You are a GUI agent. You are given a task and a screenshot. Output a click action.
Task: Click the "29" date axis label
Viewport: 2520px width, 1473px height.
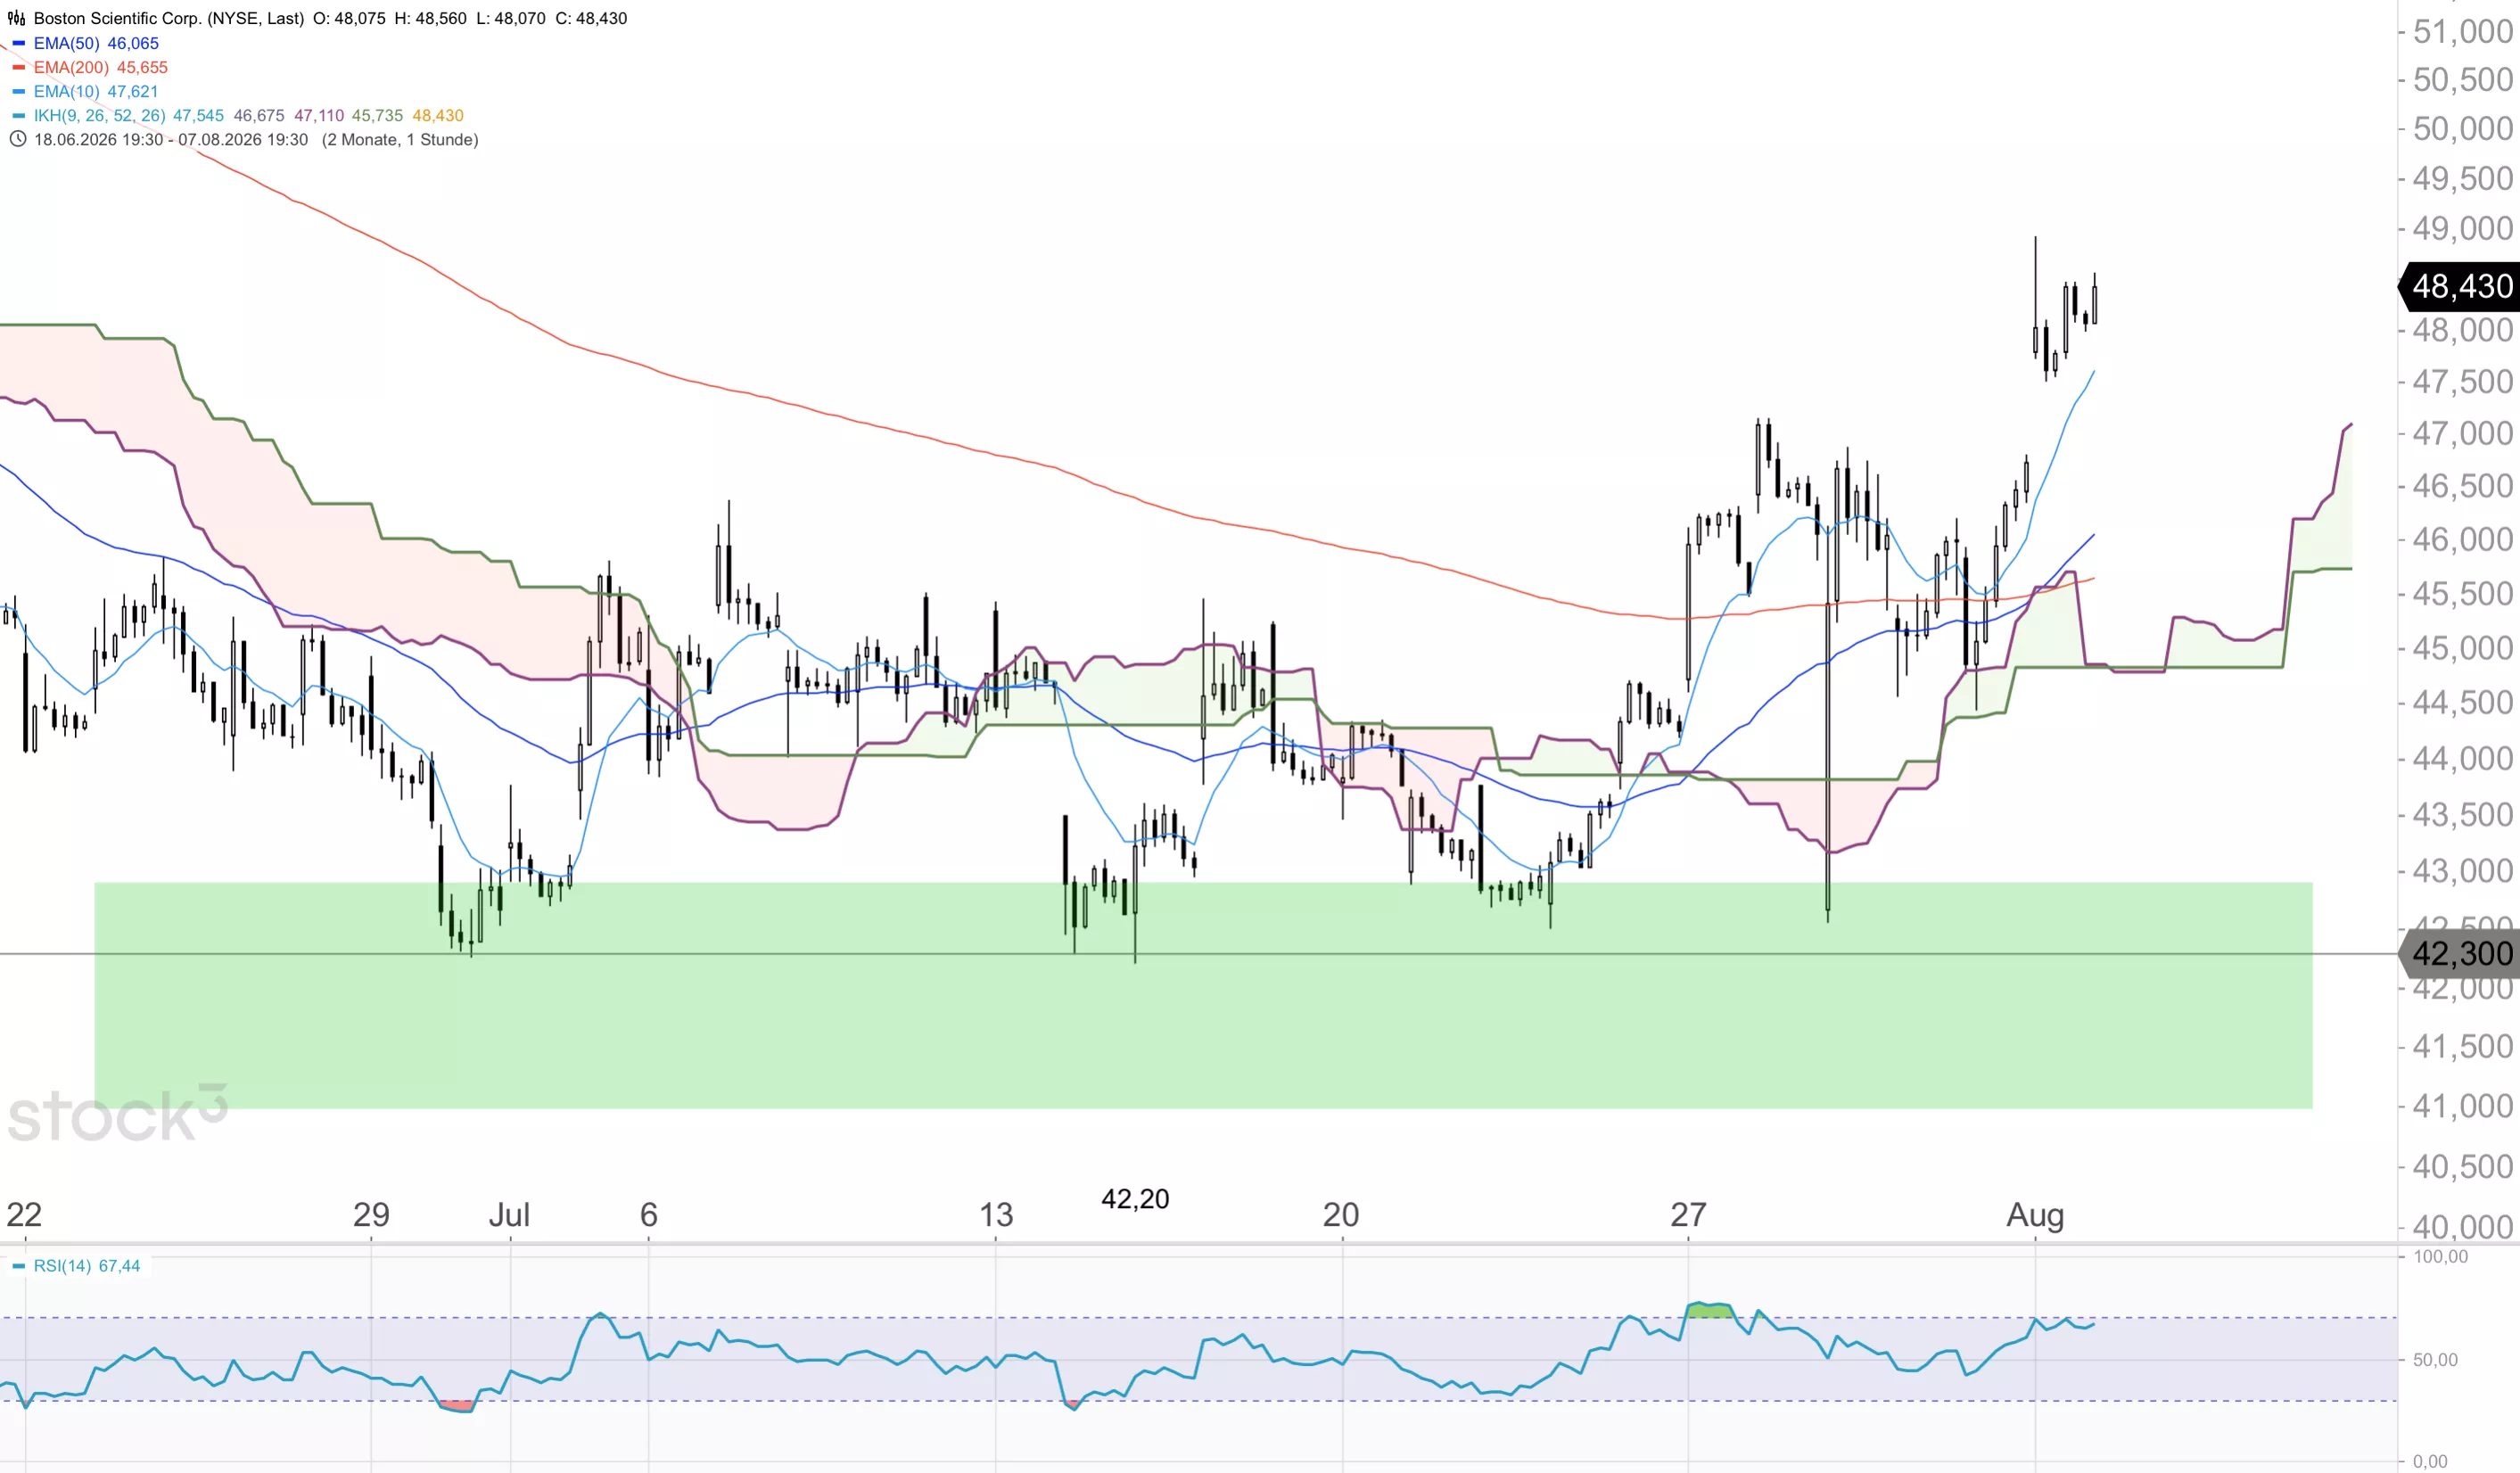click(371, 1214)
